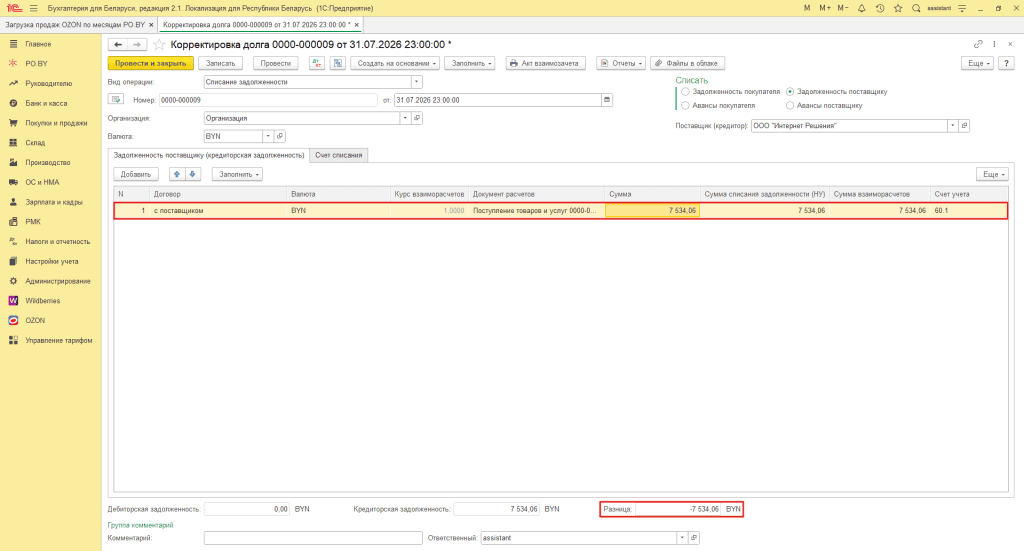Open the top Еще menu
The width and height of the screenshot is (1024, 551).
point(978,63)
